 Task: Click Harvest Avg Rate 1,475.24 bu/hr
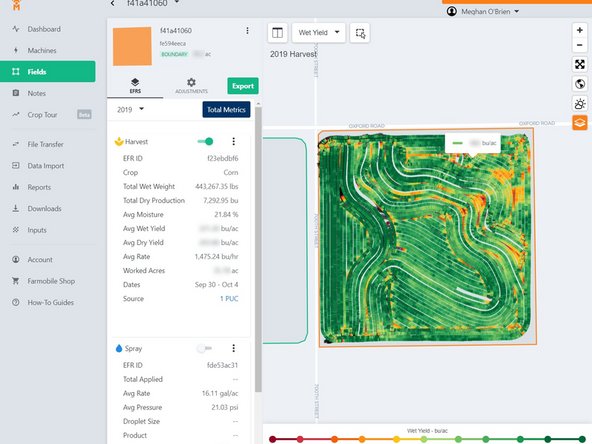pos(216,256)
